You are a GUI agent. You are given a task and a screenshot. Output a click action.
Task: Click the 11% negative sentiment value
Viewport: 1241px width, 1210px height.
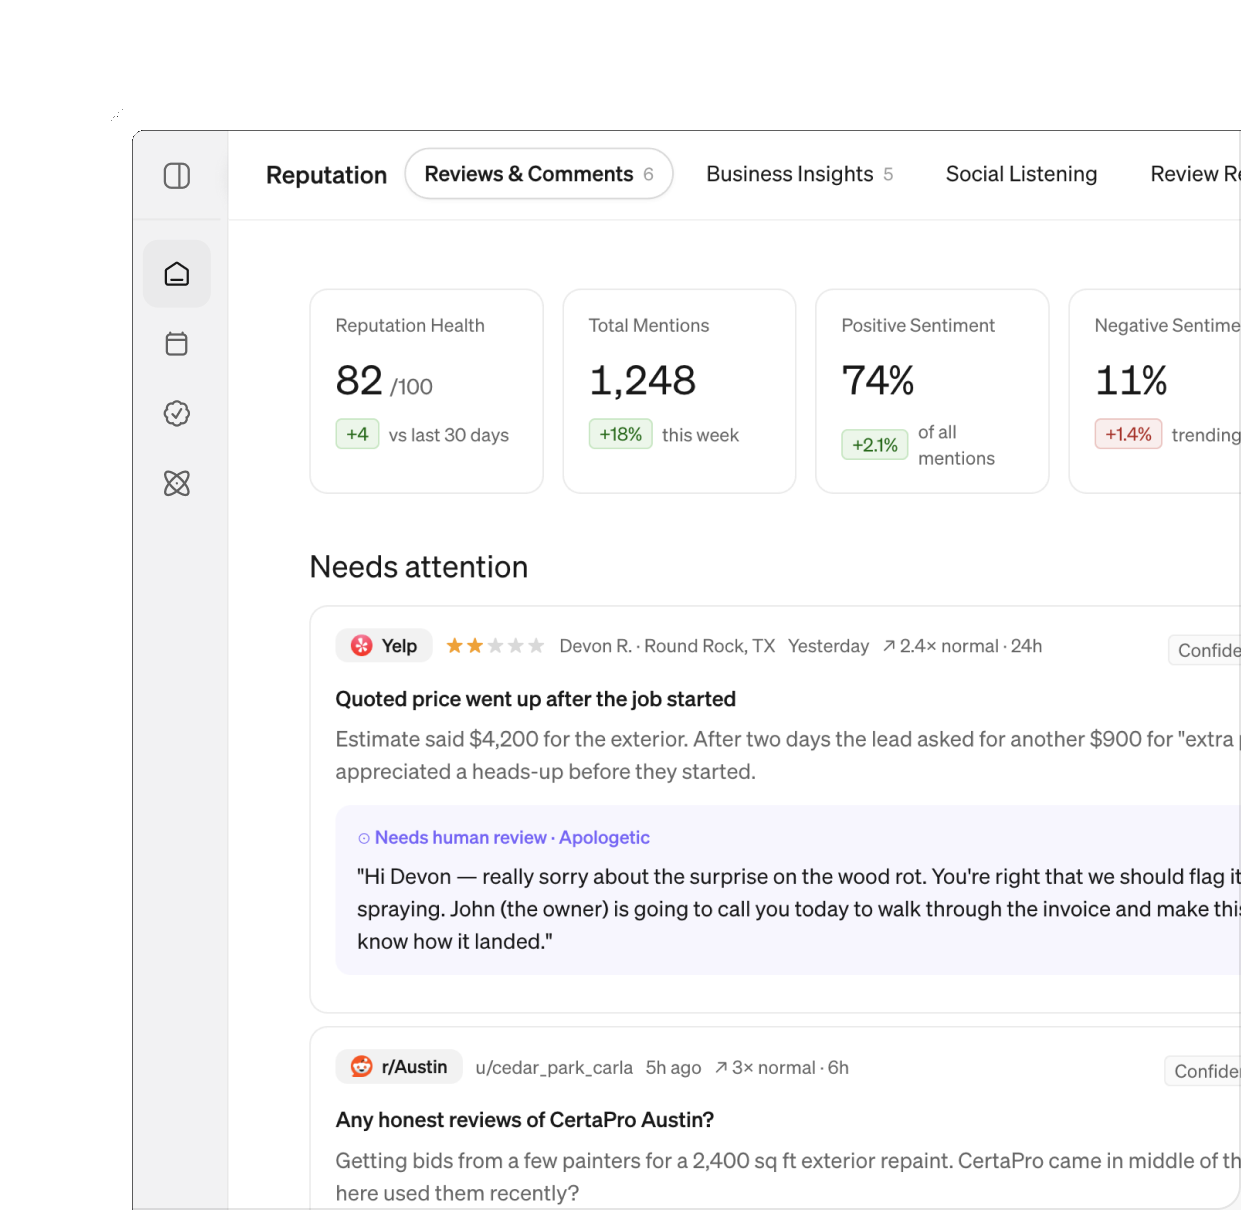[x=1131, y=381]
